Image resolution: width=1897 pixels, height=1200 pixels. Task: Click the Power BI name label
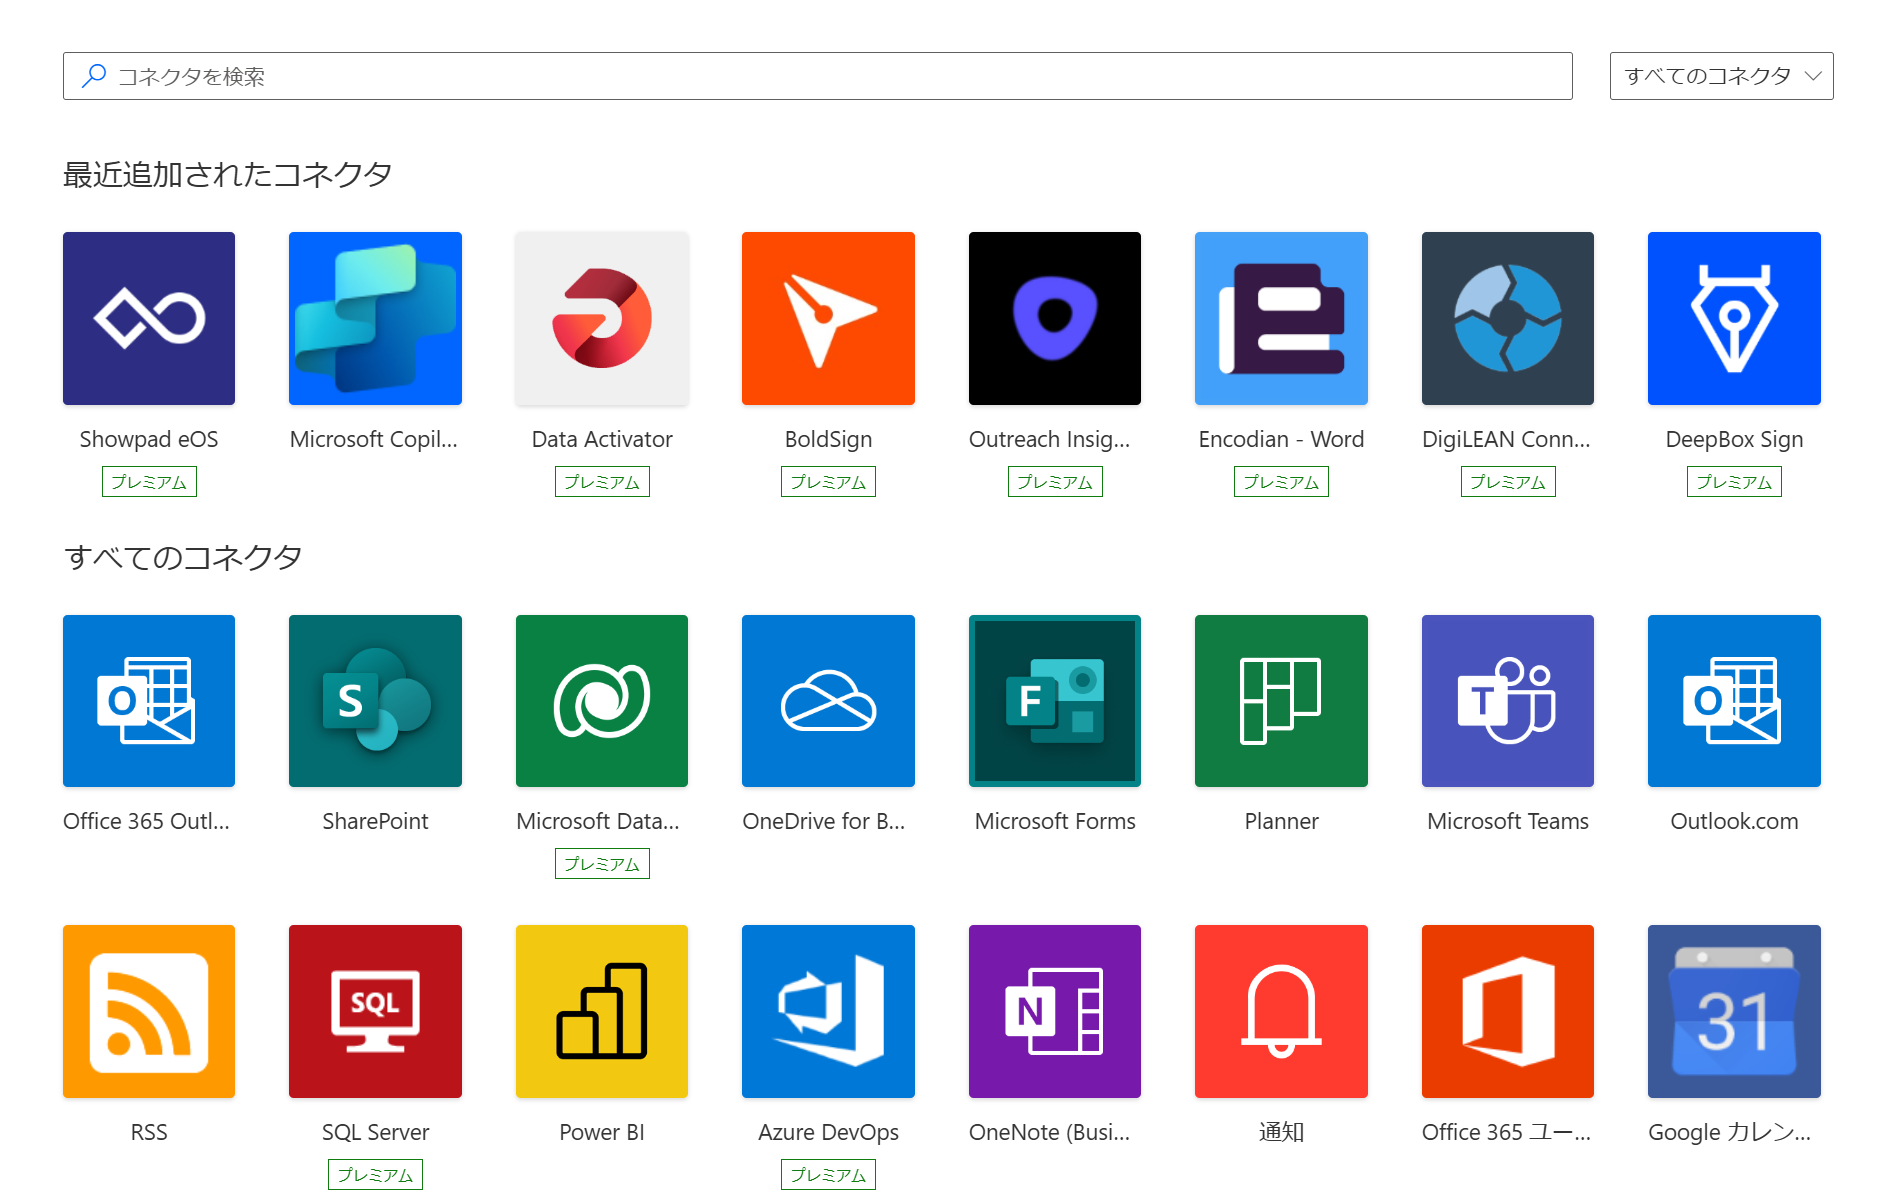[x=602, y=1132]
